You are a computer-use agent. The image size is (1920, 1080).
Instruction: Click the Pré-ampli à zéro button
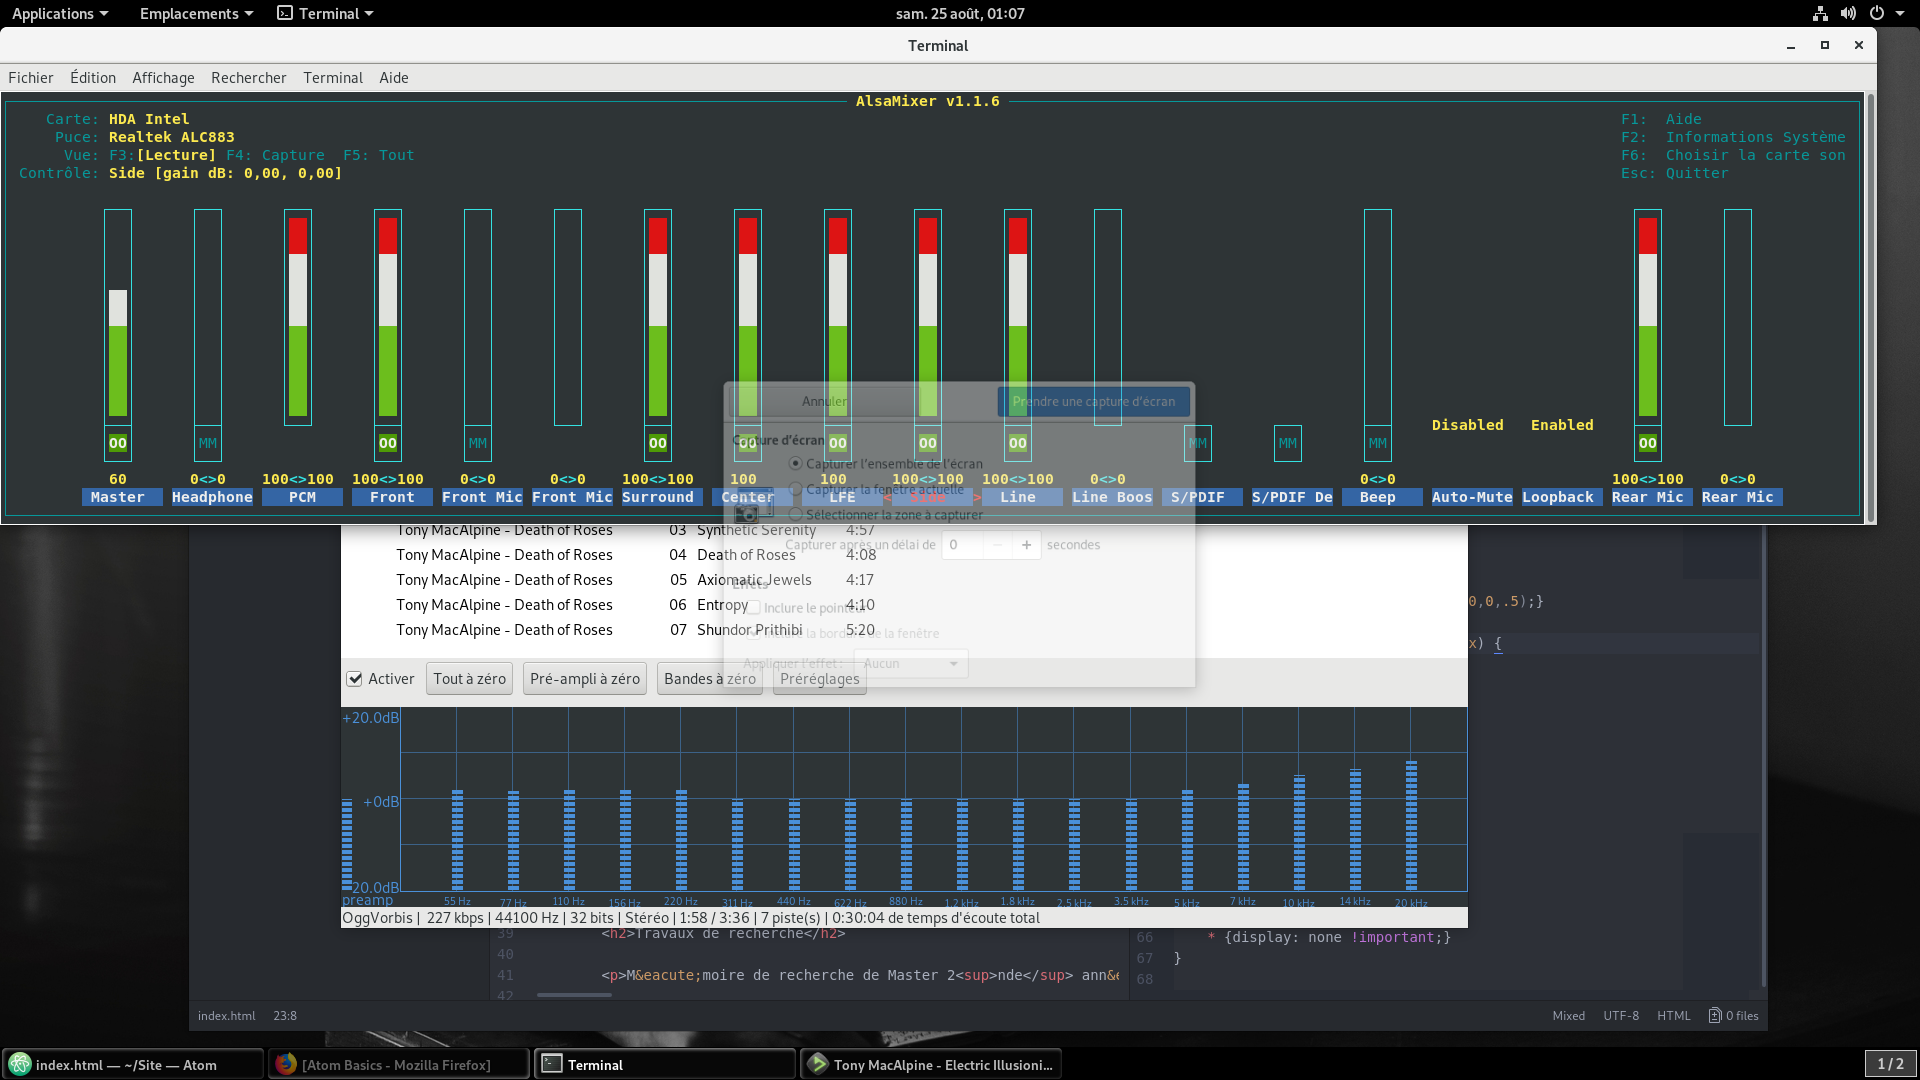(x=584, y=679)
